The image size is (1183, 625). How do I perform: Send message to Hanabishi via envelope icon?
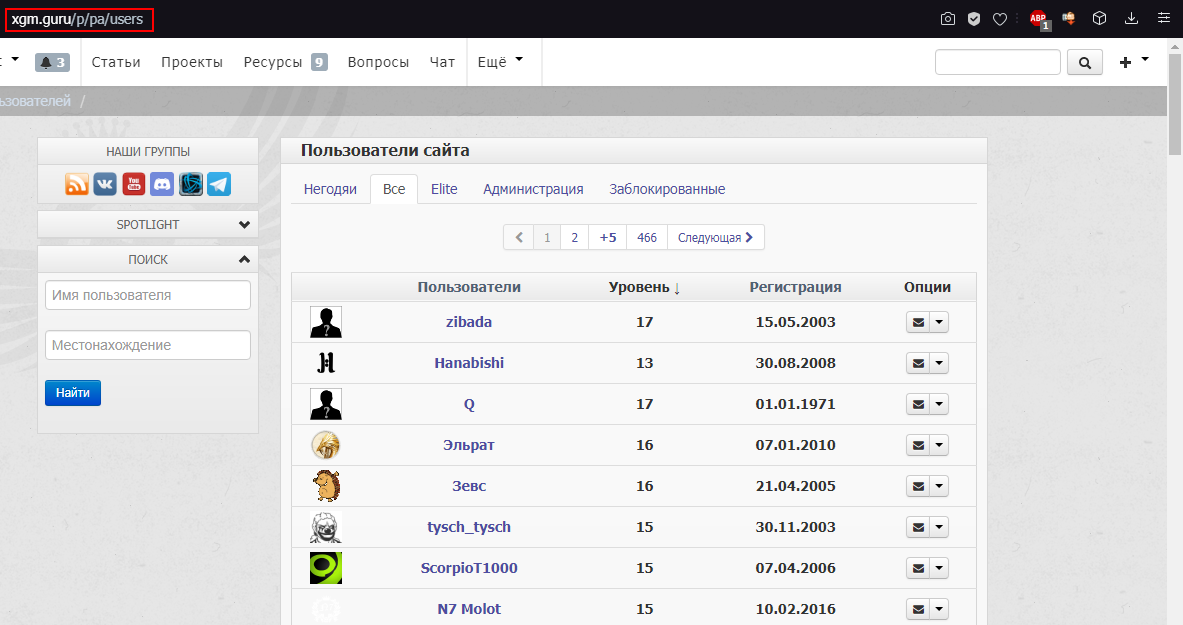[x=918, y=363]
